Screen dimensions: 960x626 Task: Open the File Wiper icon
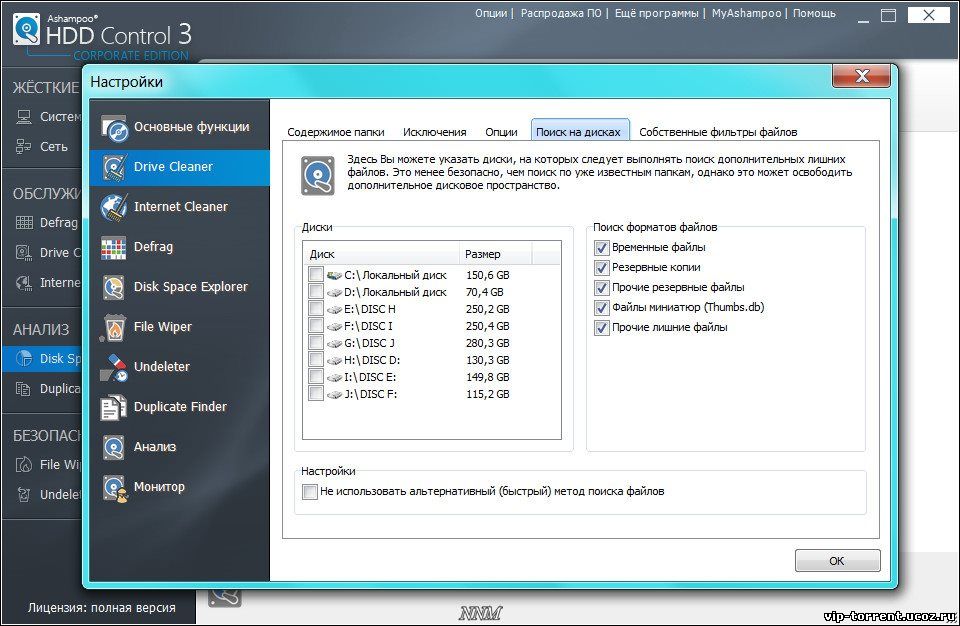coord(116,327)
